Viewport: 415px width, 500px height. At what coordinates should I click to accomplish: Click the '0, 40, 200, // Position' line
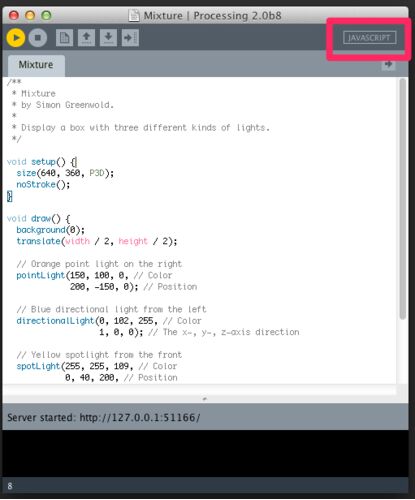tap(121, 377)
